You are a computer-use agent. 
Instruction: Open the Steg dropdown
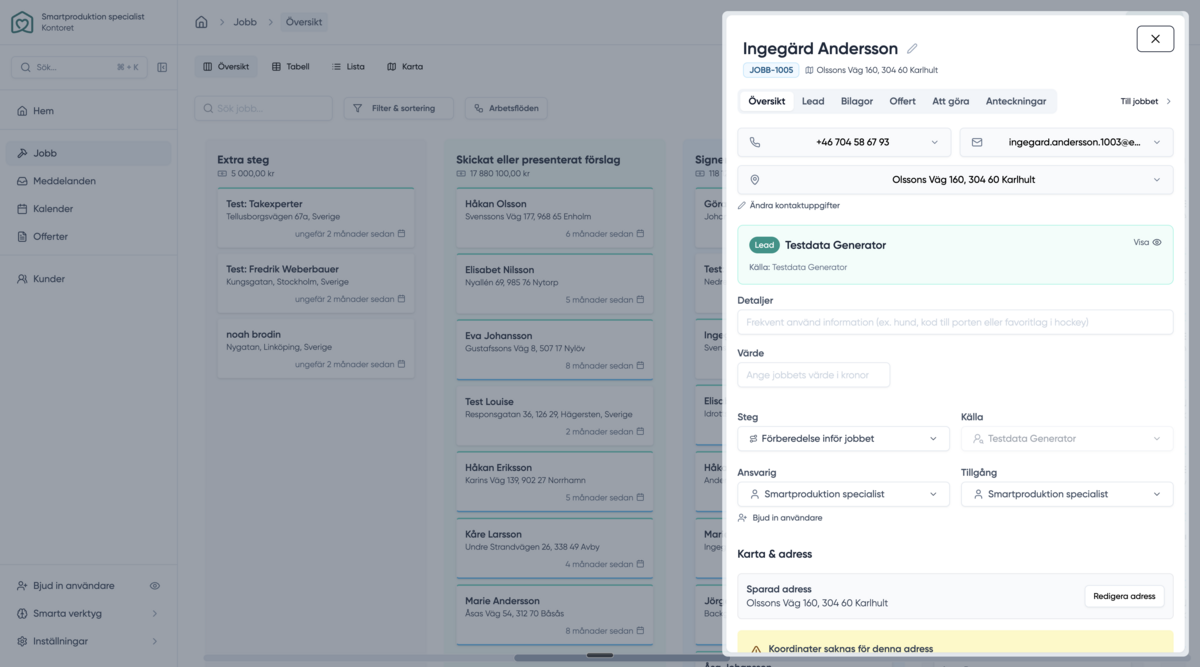tap(843, 438)
